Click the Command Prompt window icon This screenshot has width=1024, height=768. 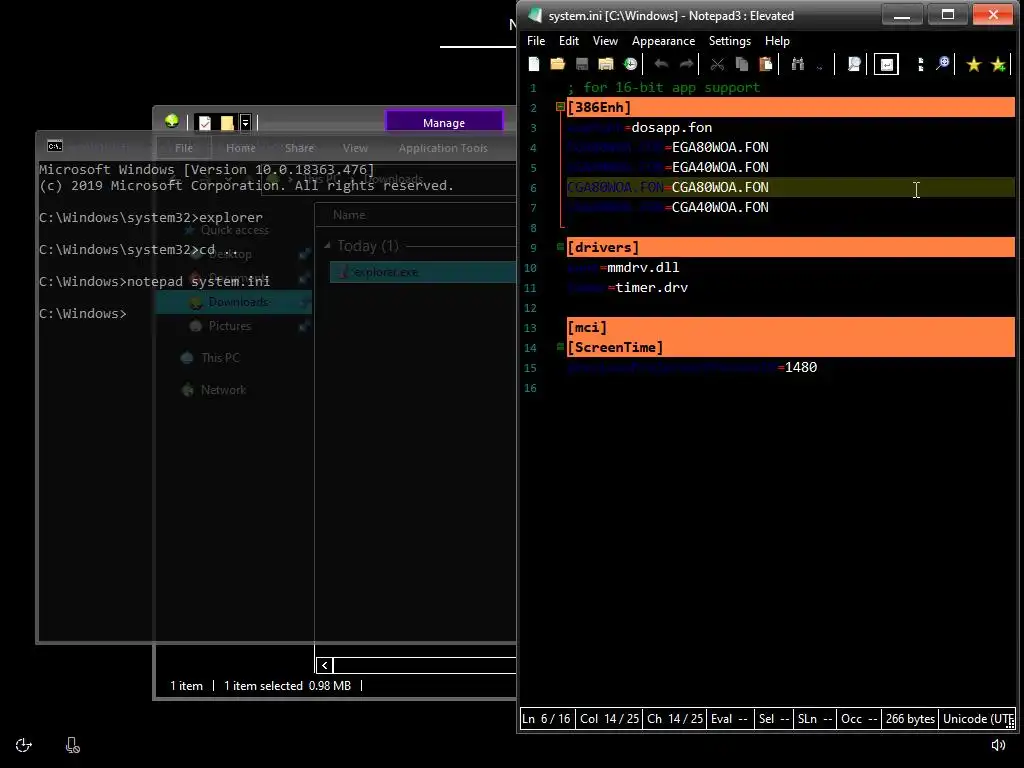pyautogui.click(x=55, y=146)
